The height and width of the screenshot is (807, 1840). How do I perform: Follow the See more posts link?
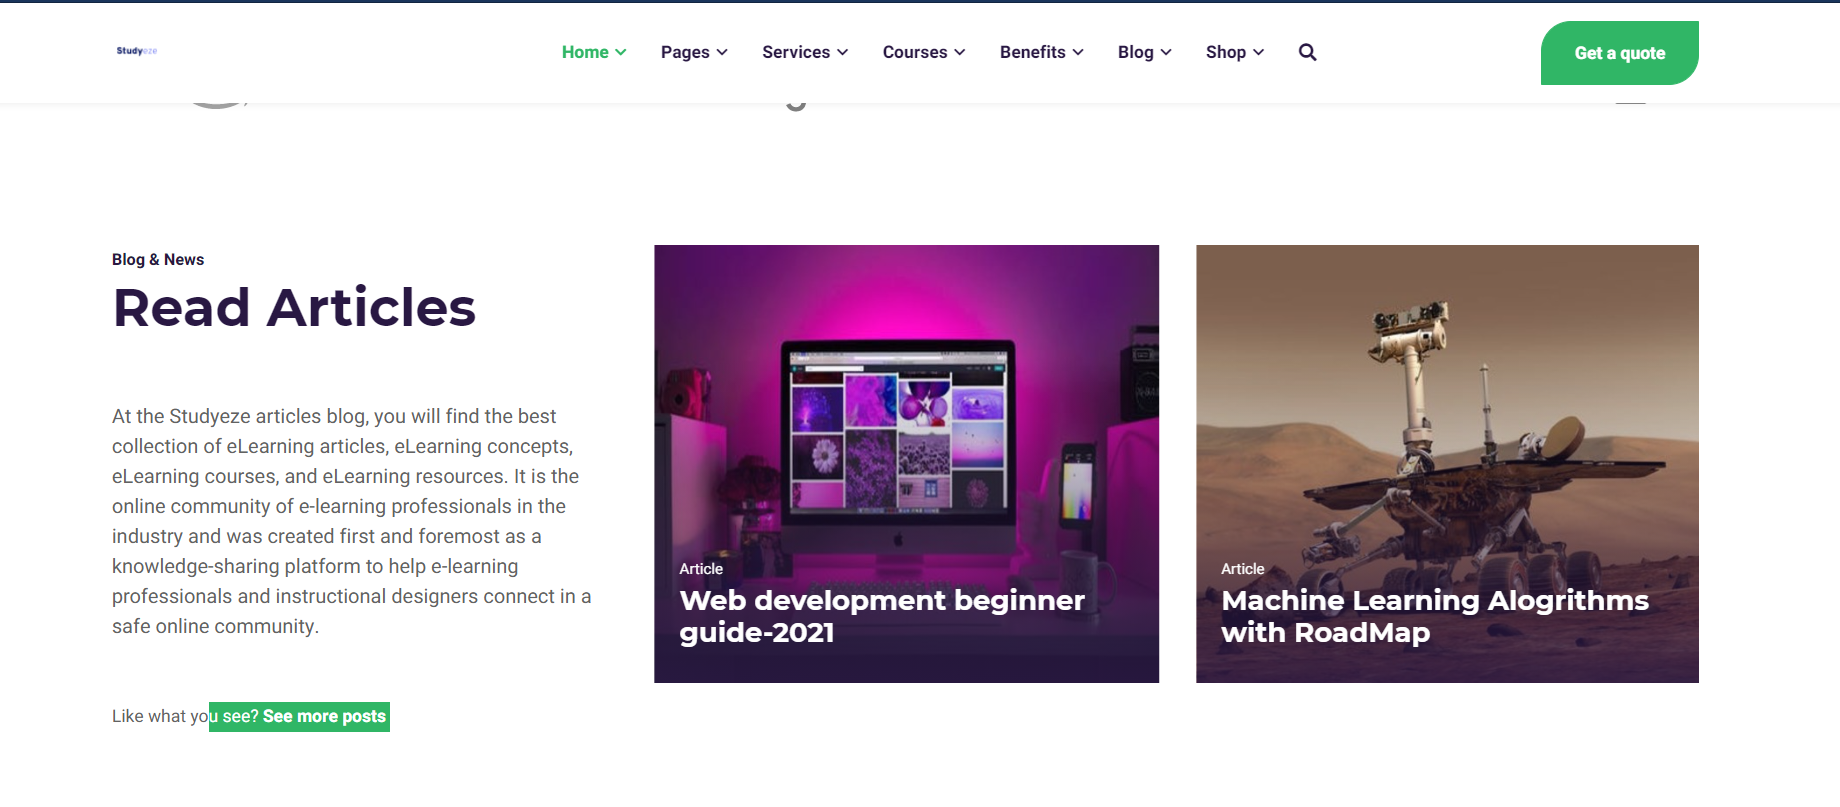click(324, 716)
